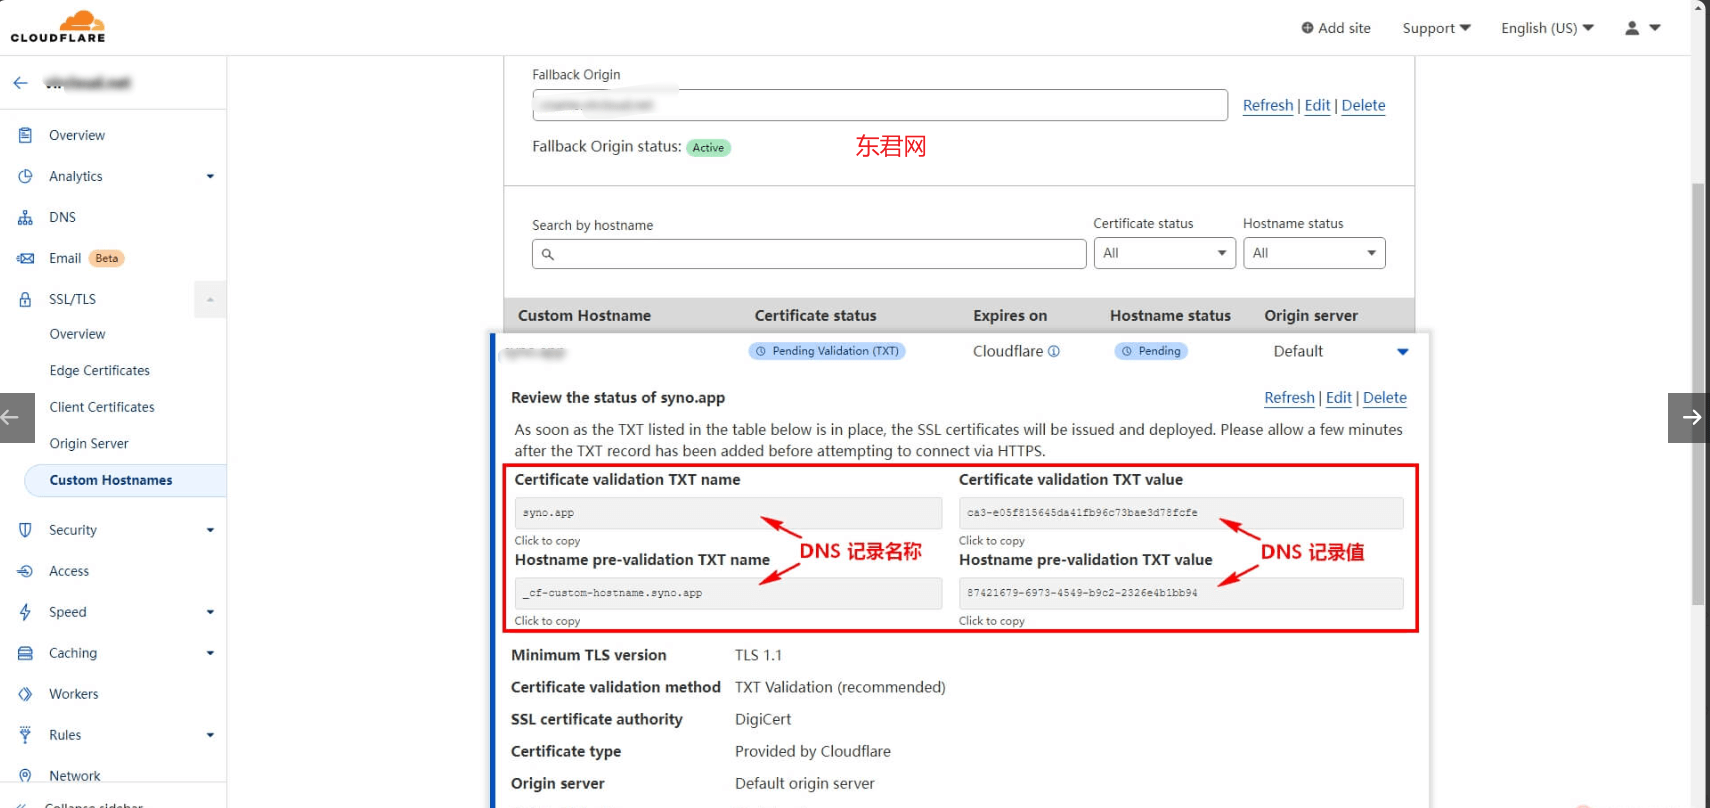Screen dimensions: 1710x808
Task: Expand the Rules sidebar section
Action: [210, 735]
